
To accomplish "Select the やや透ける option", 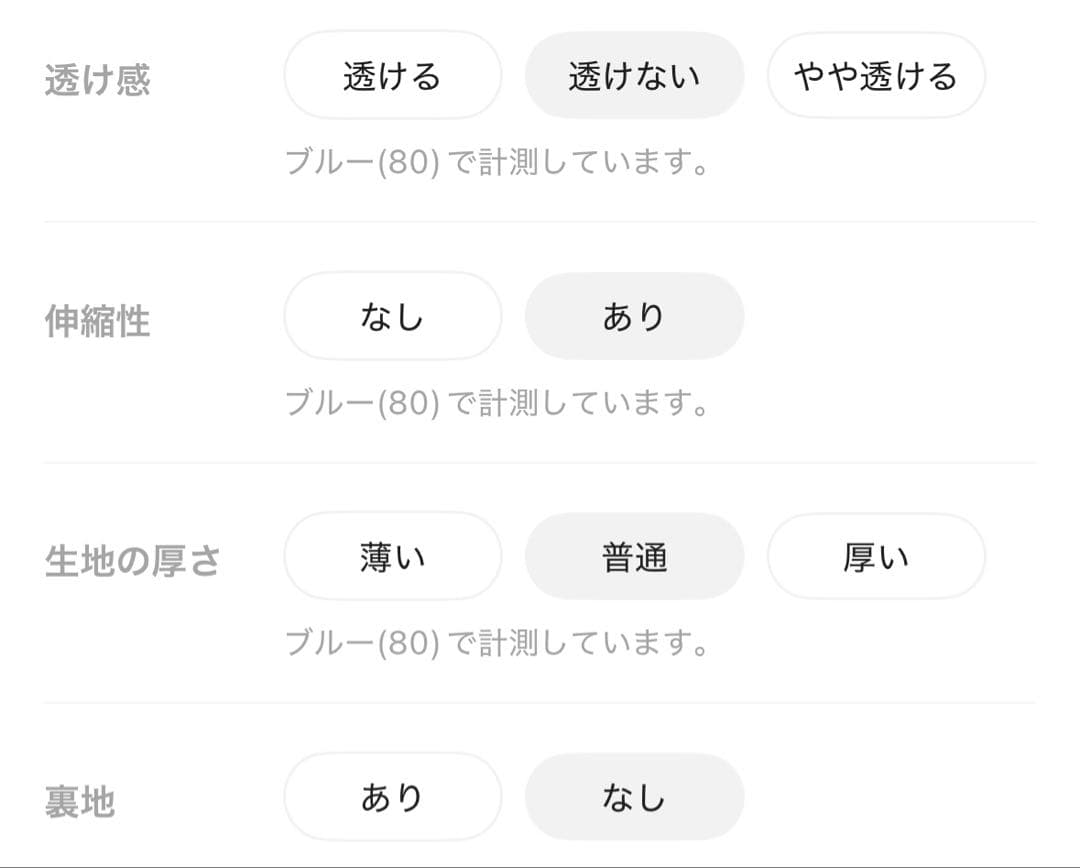I will click(x=876, y=75).
